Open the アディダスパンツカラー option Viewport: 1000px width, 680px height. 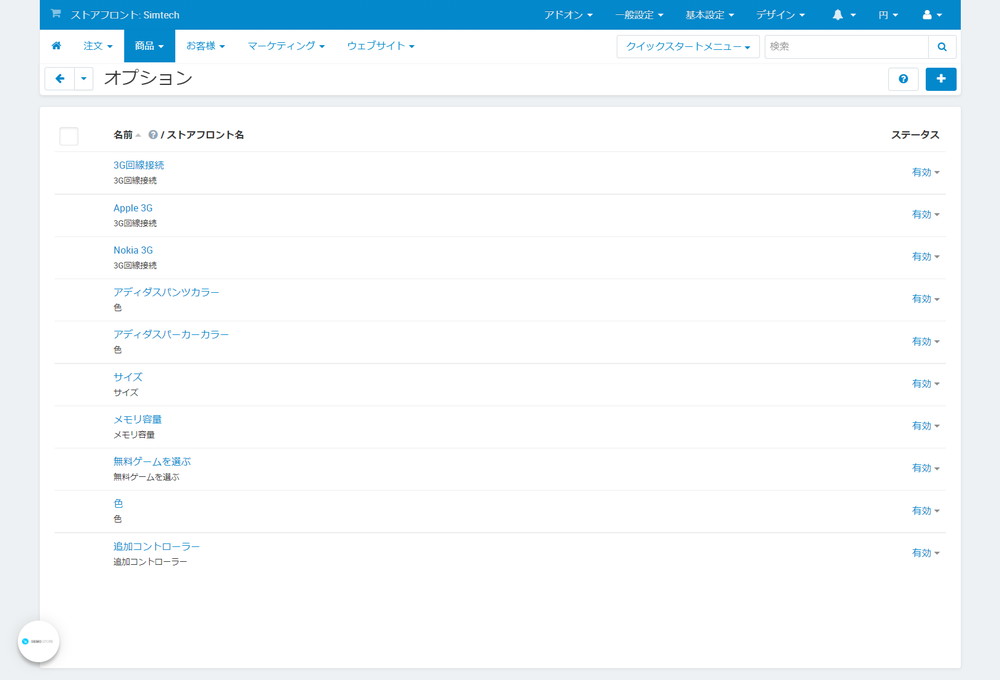(166, 292)
